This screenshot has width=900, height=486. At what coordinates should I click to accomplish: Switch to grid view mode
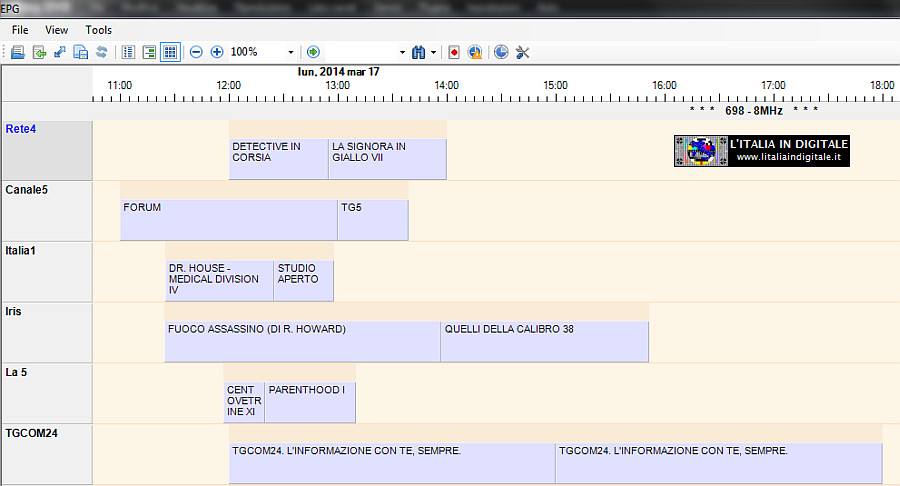click(x=170, y=52)
